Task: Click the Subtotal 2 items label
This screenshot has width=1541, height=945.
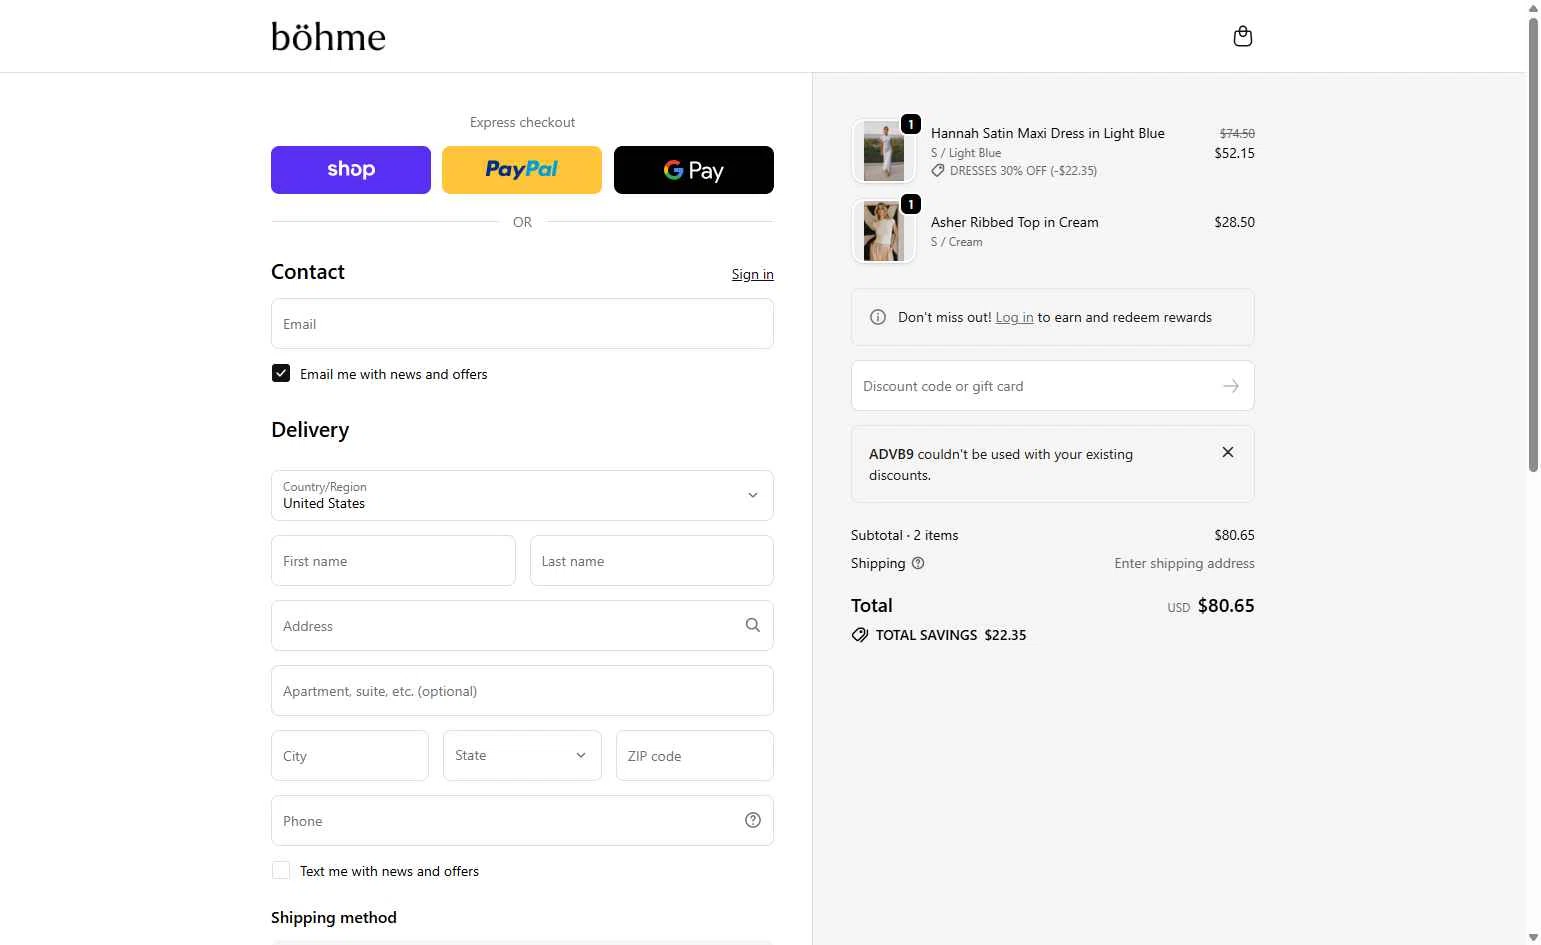Action: pyautogui.click(x=905, y=535)
